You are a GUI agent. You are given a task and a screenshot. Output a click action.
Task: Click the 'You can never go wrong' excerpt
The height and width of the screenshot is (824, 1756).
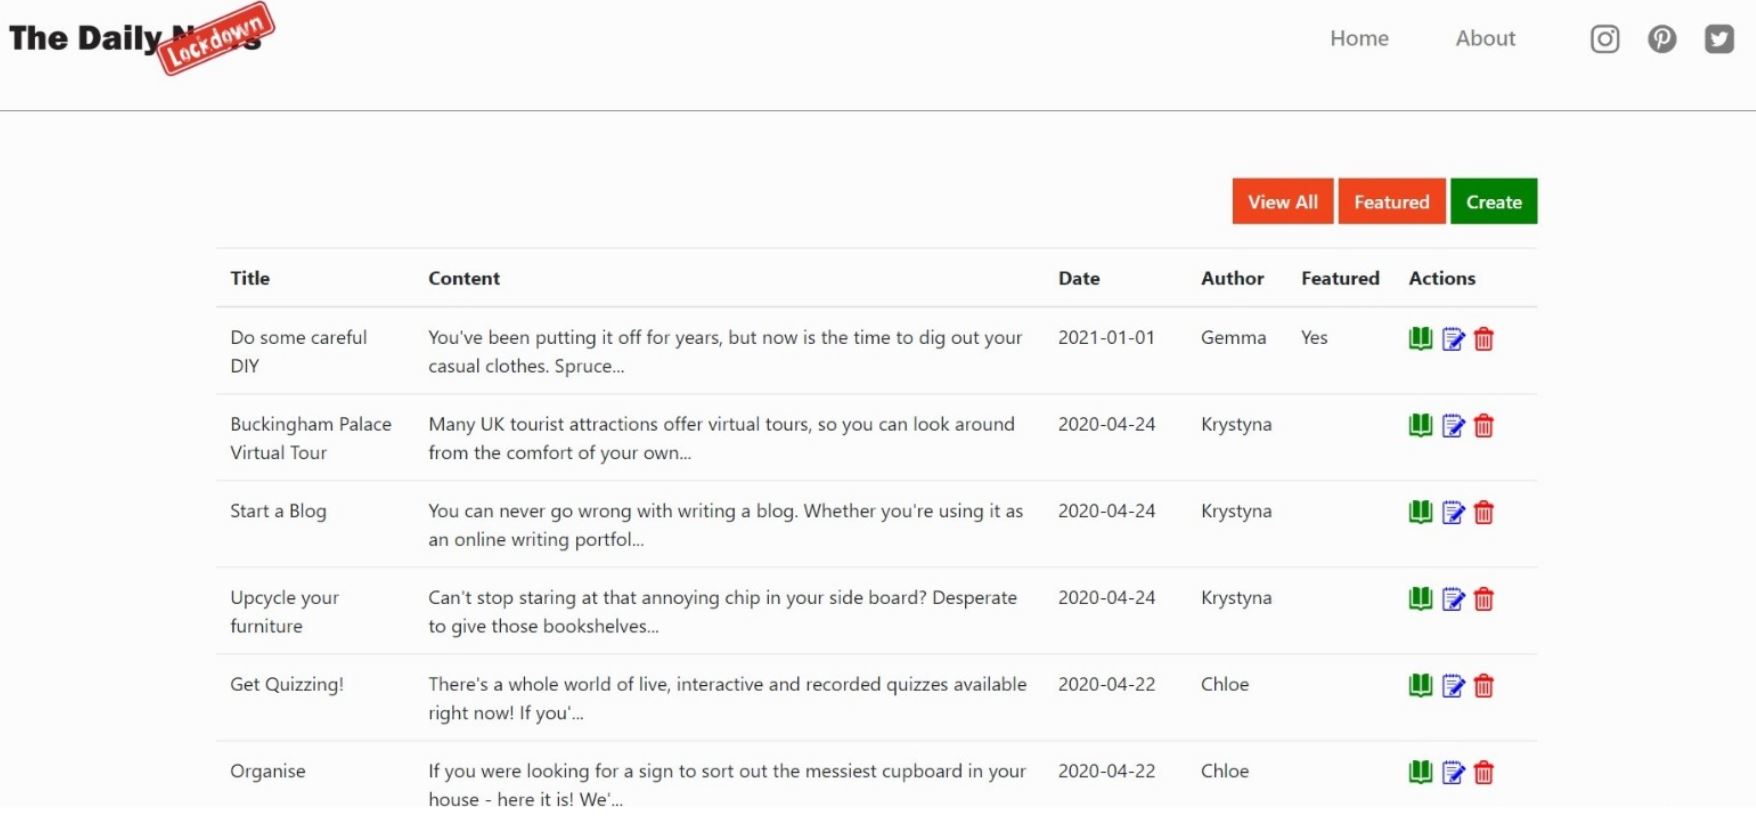point(725,525)
